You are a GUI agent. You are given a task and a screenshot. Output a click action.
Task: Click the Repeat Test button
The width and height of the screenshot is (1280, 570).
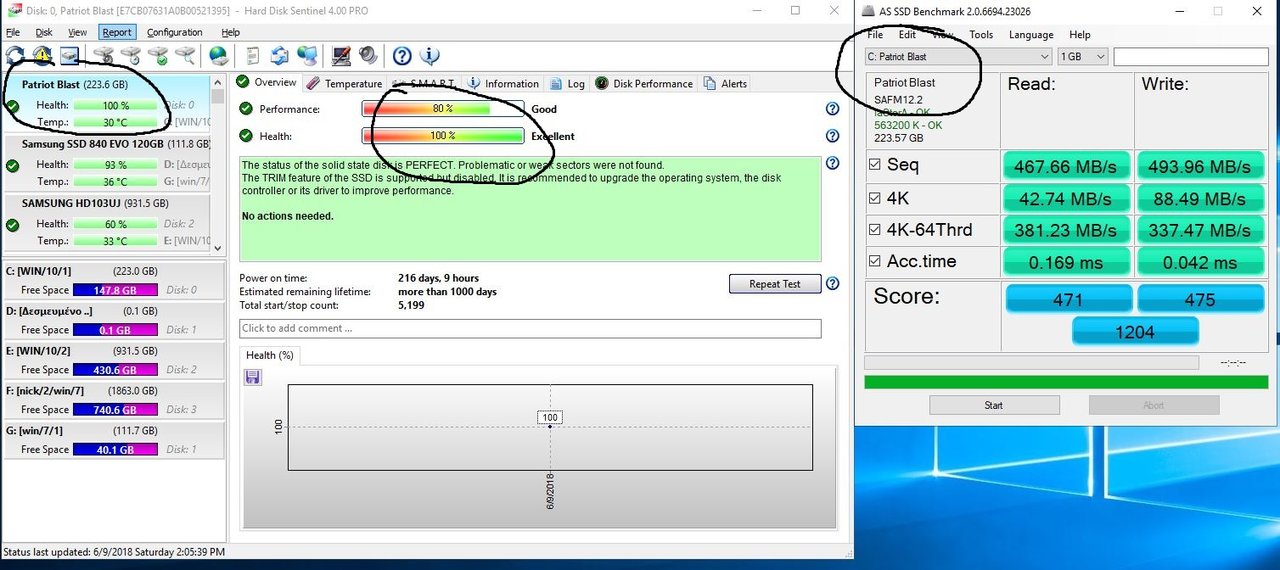tap(775, 284)
